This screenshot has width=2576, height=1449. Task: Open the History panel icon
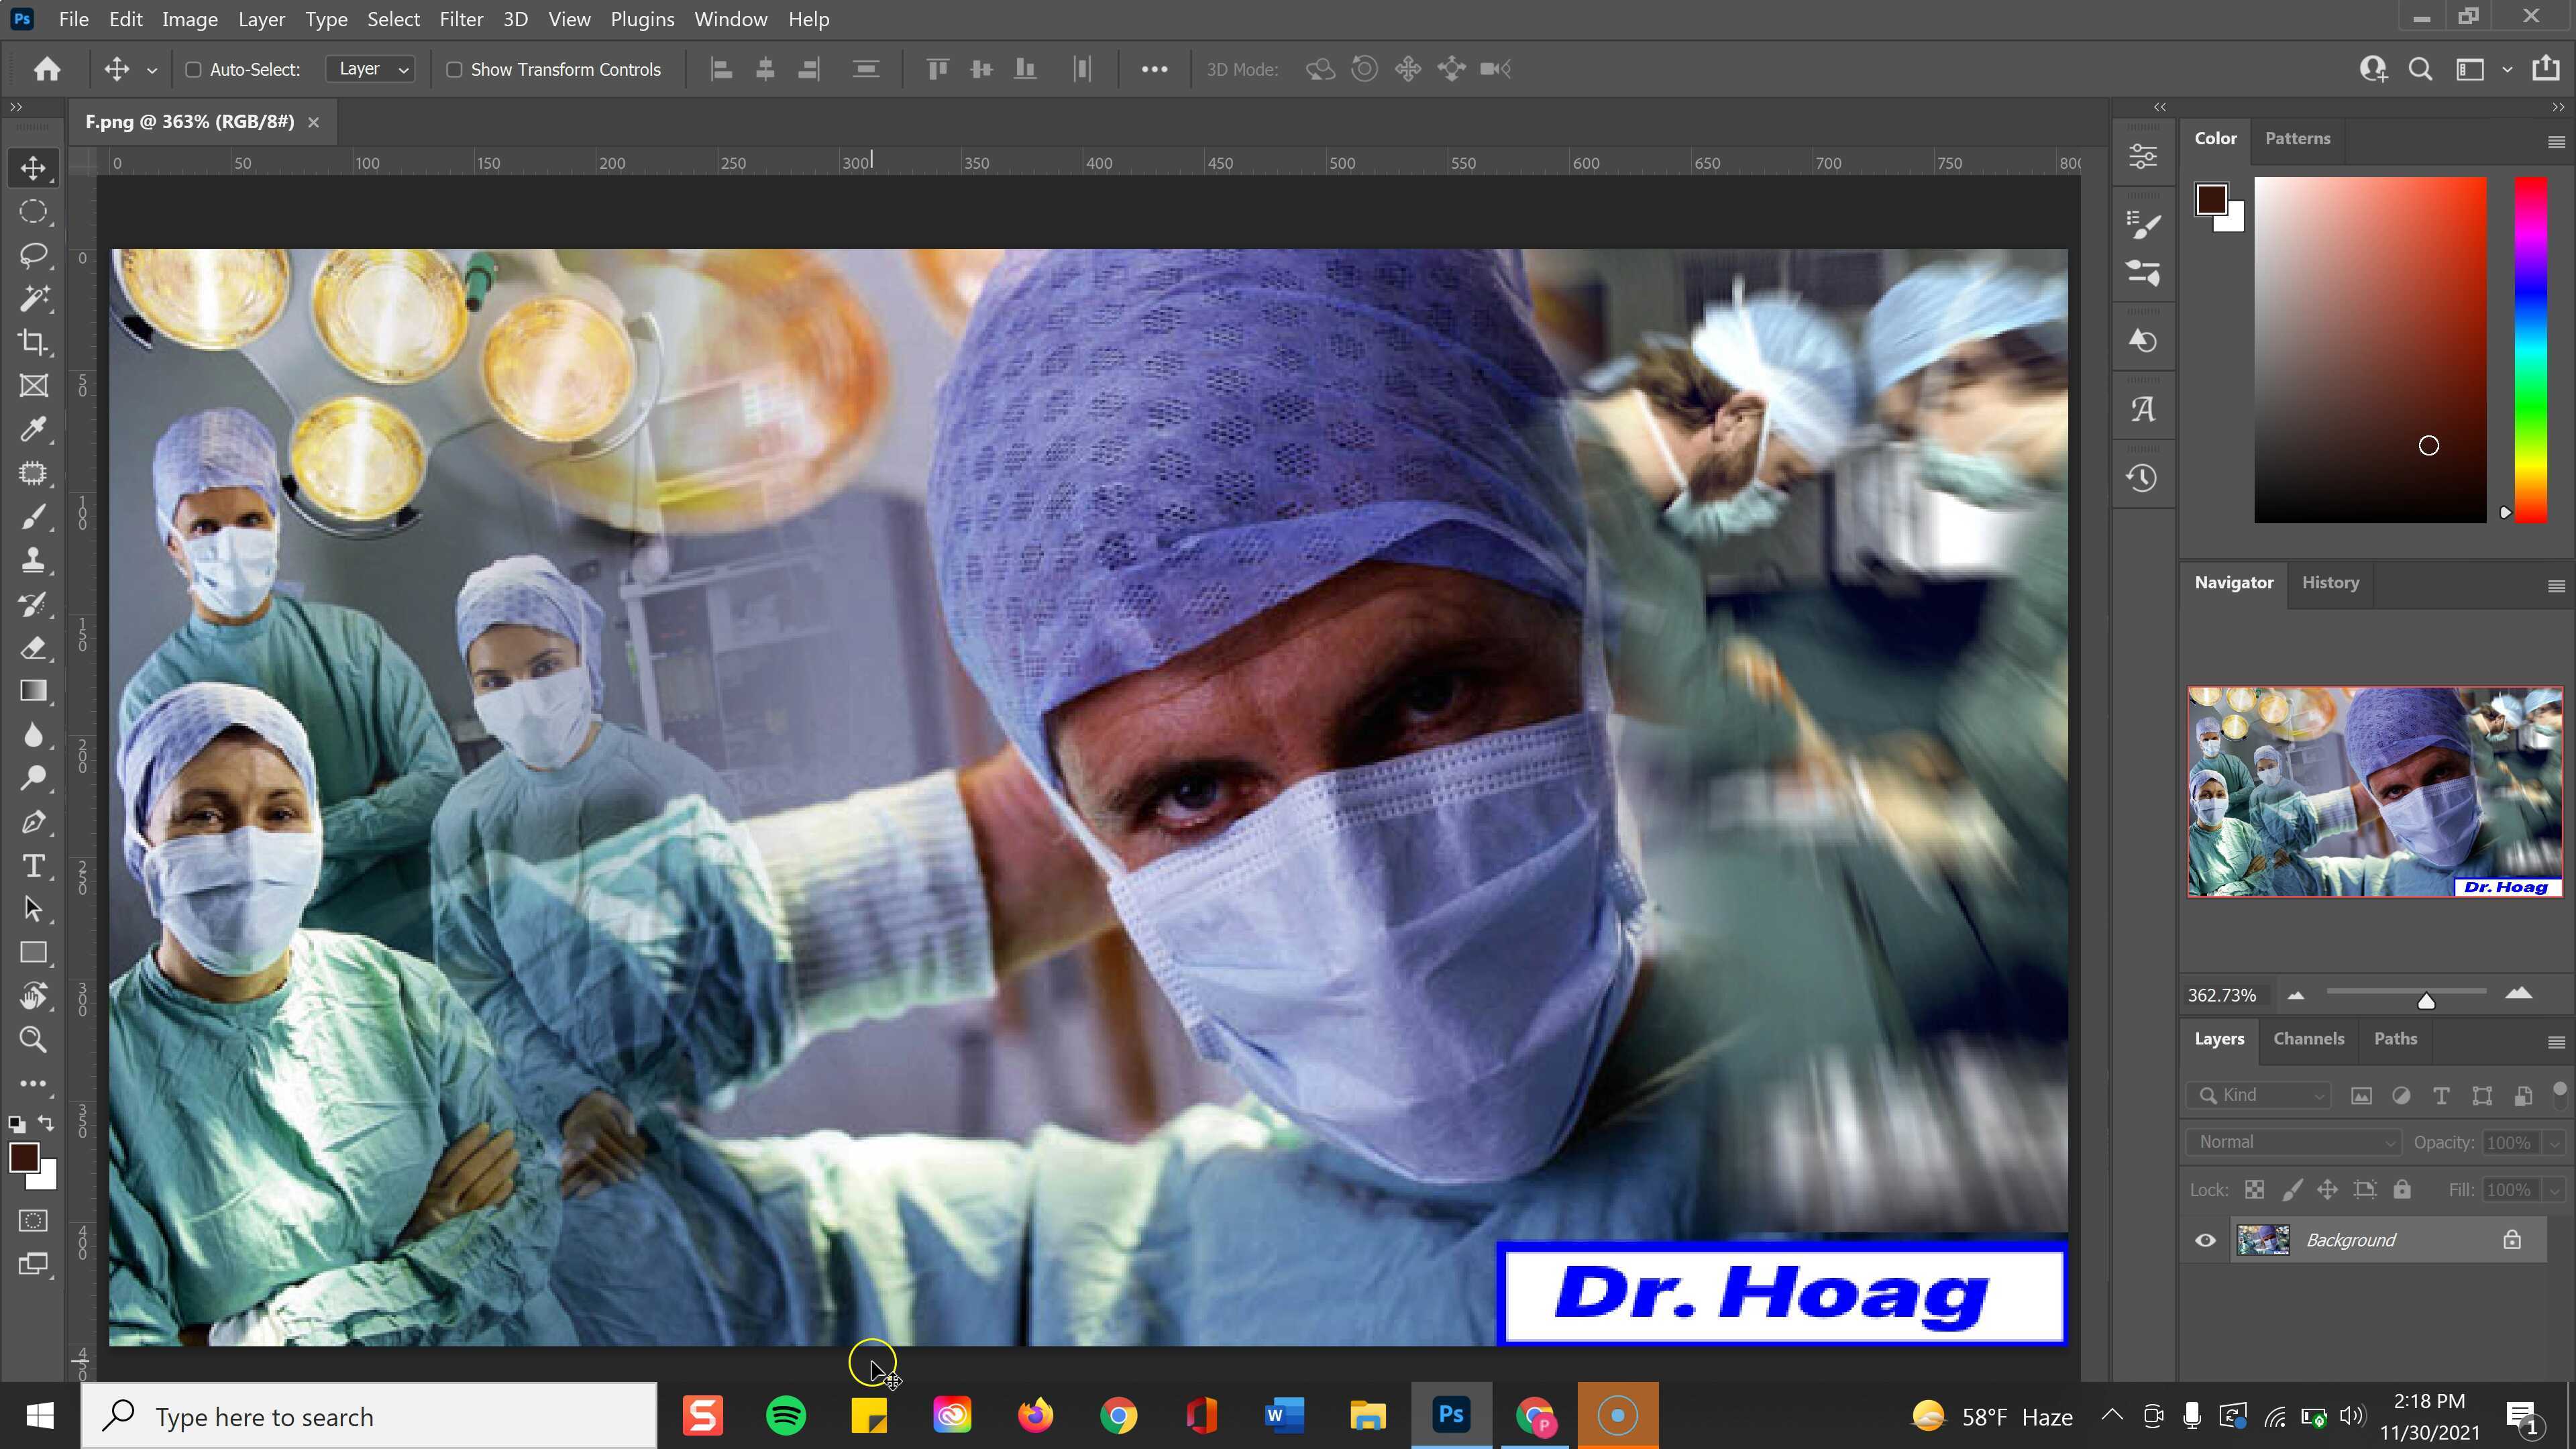click(2143, 478)
